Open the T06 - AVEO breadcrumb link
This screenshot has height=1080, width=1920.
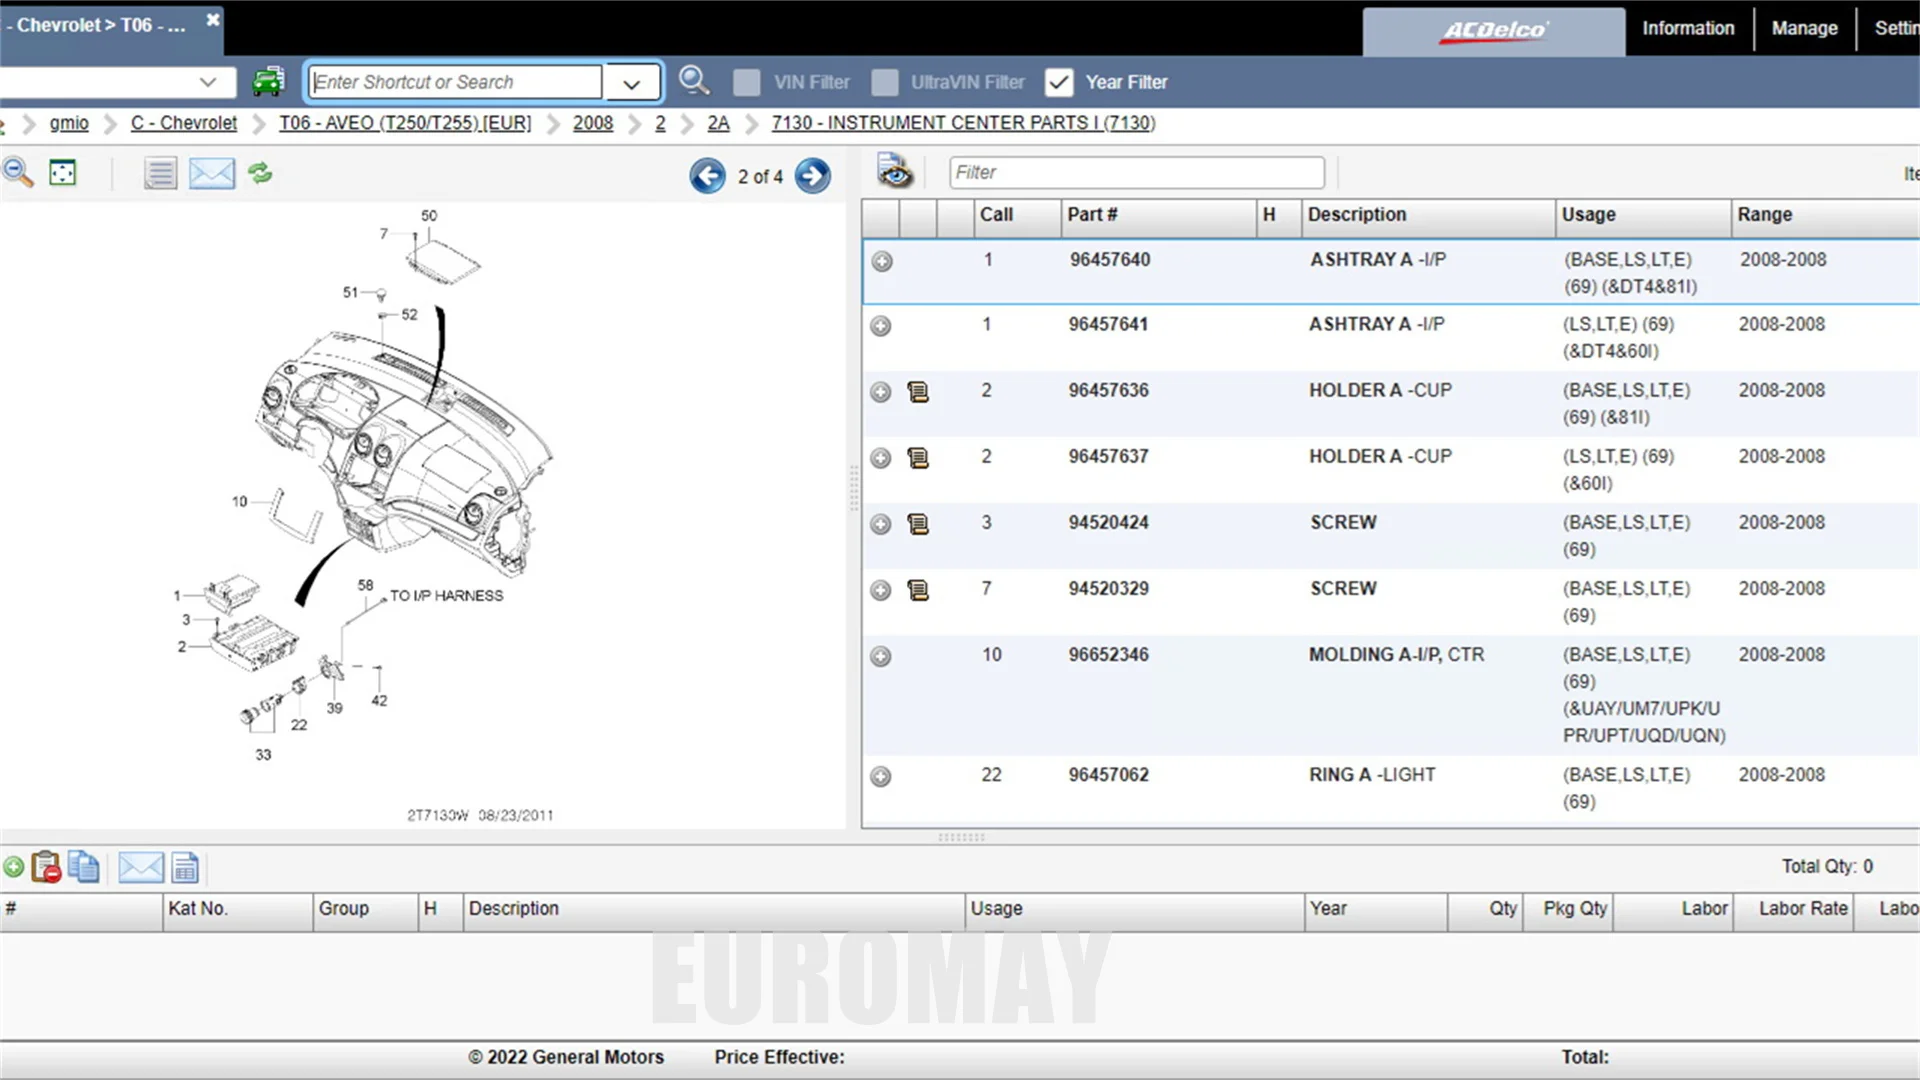[x=405, y=122]
